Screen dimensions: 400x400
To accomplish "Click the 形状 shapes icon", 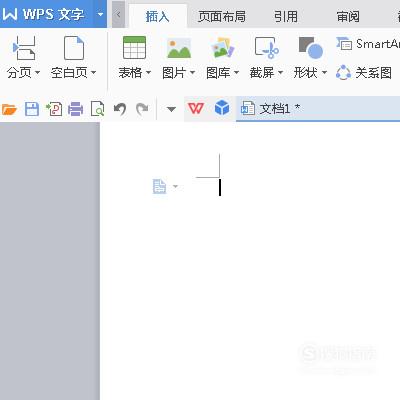I will point(311,48).
